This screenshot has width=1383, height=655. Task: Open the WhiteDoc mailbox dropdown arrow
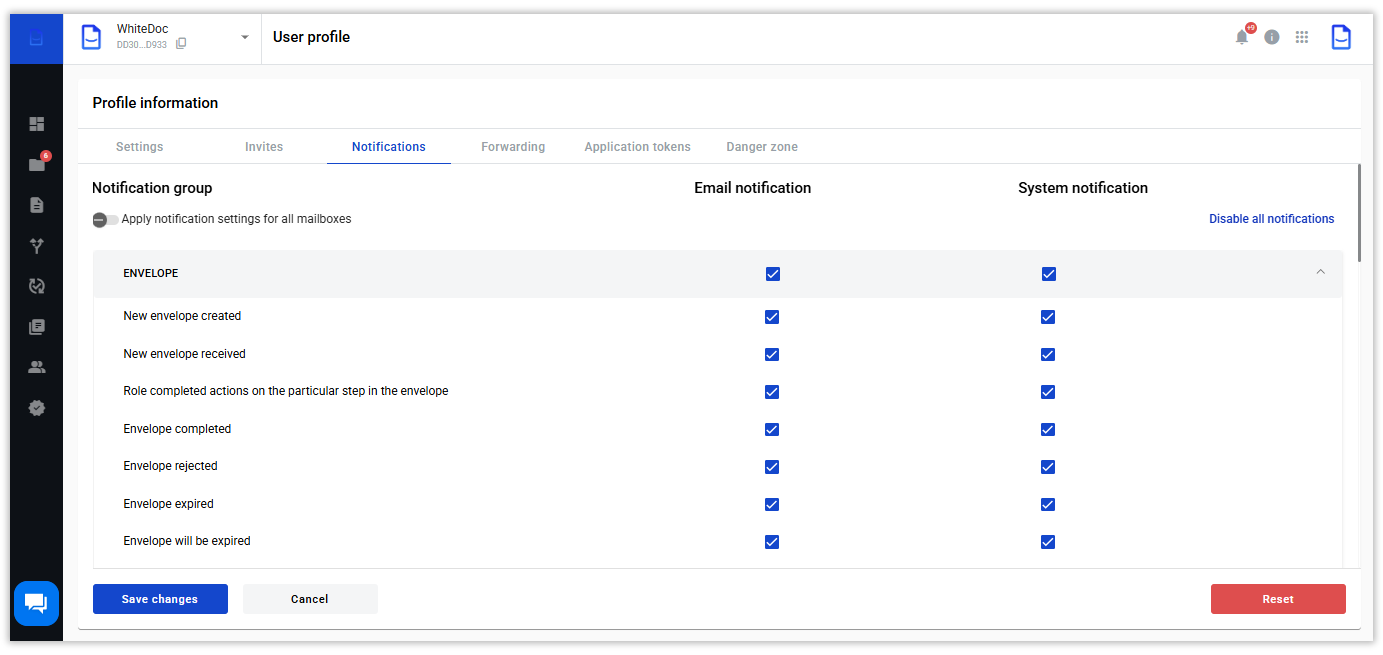[x=245, y=38]
